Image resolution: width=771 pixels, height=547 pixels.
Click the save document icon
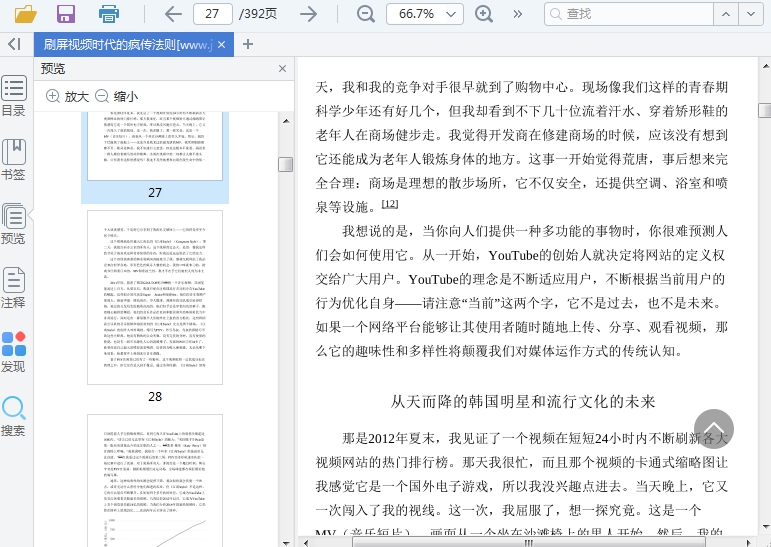(x=66, y=14)
